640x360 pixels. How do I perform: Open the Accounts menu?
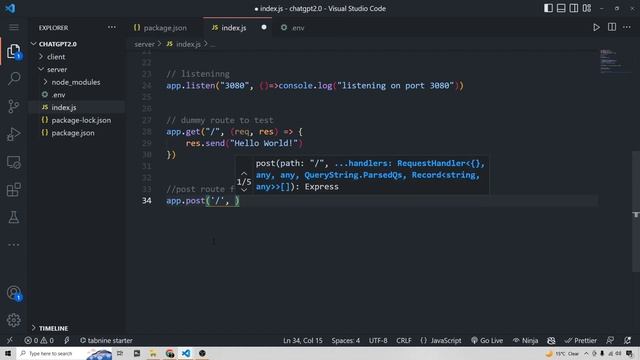[13, 293]
